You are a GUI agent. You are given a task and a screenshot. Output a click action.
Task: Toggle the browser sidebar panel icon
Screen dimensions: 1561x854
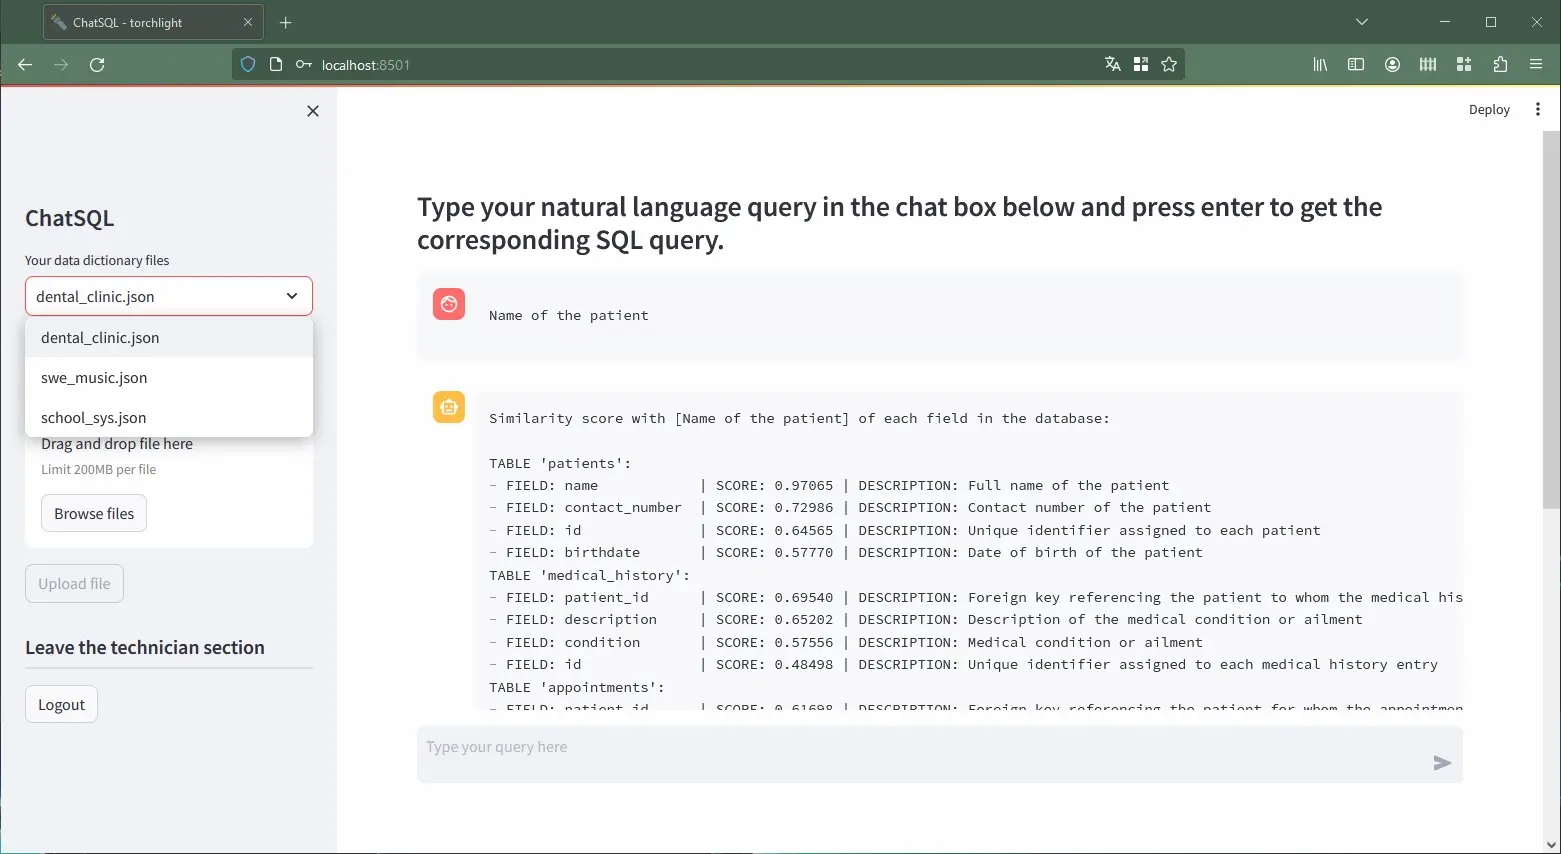[1356, 65]
